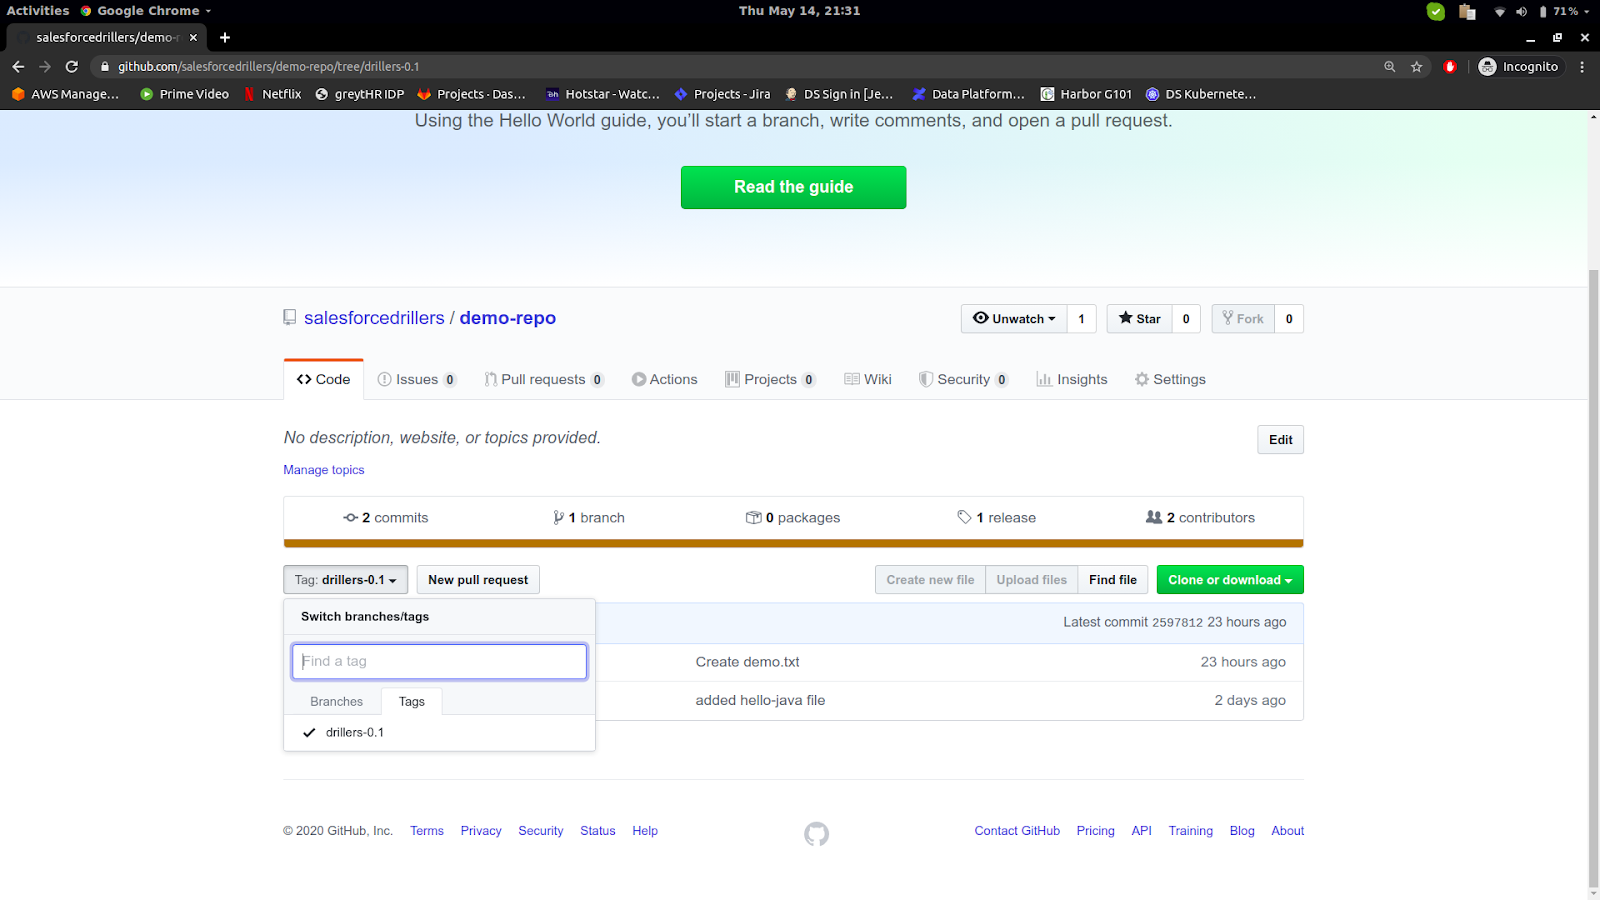The height and width of the screenshot is (900, 1600).
Task: Open the Wiki tab
Action: pos(867,379)
